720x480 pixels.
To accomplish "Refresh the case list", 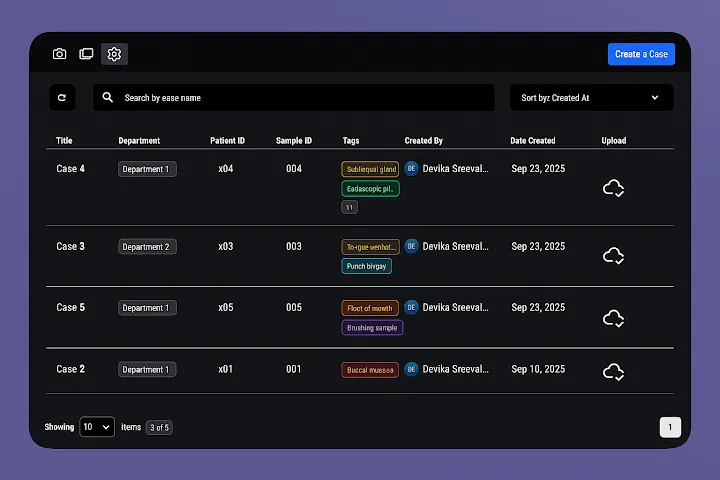I will [x=62, y=97].
